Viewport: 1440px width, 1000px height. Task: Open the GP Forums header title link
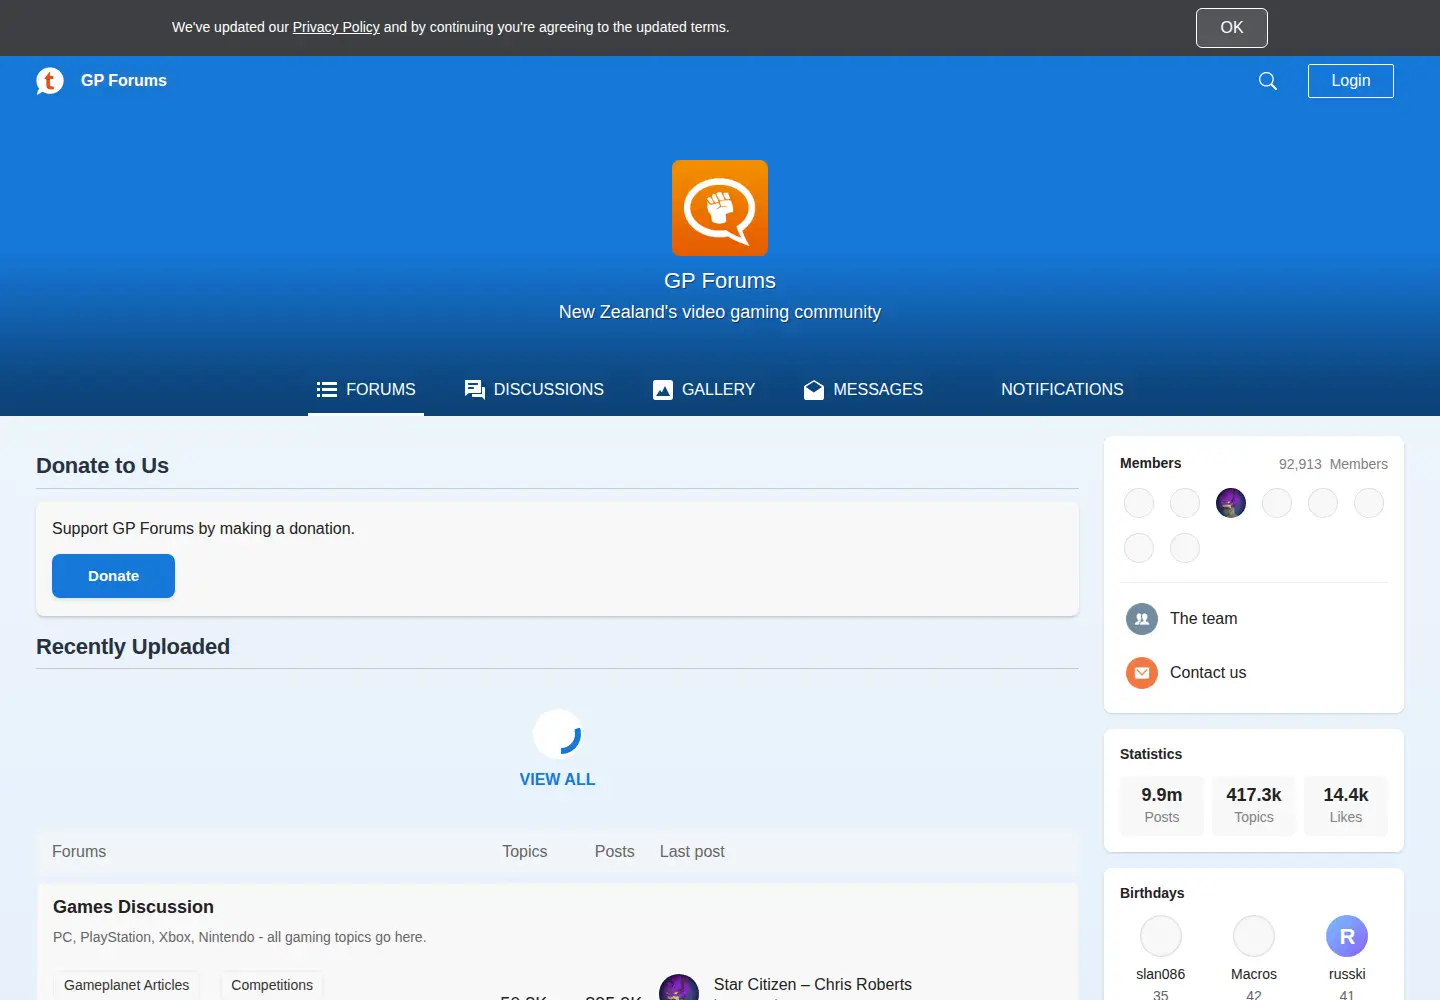click(124, 81)
